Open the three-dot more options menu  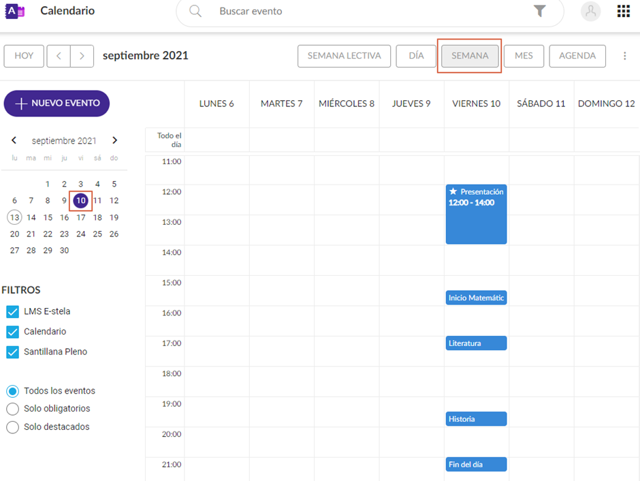tap(626, 56)
